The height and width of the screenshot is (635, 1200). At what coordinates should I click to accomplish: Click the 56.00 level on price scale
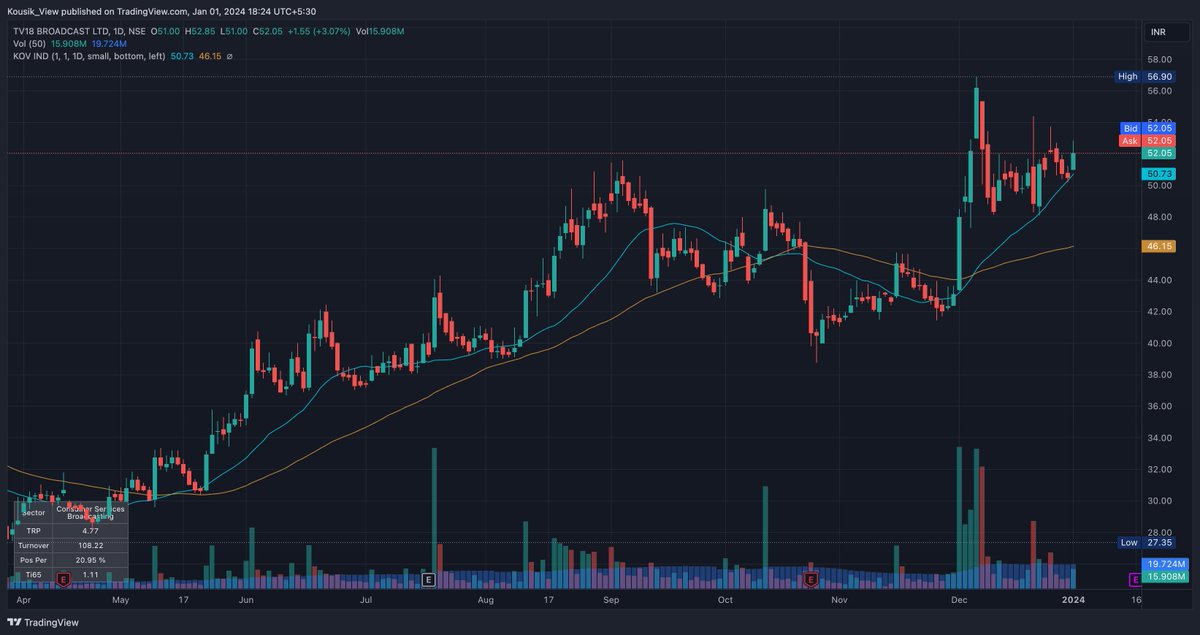point(1159,90)
